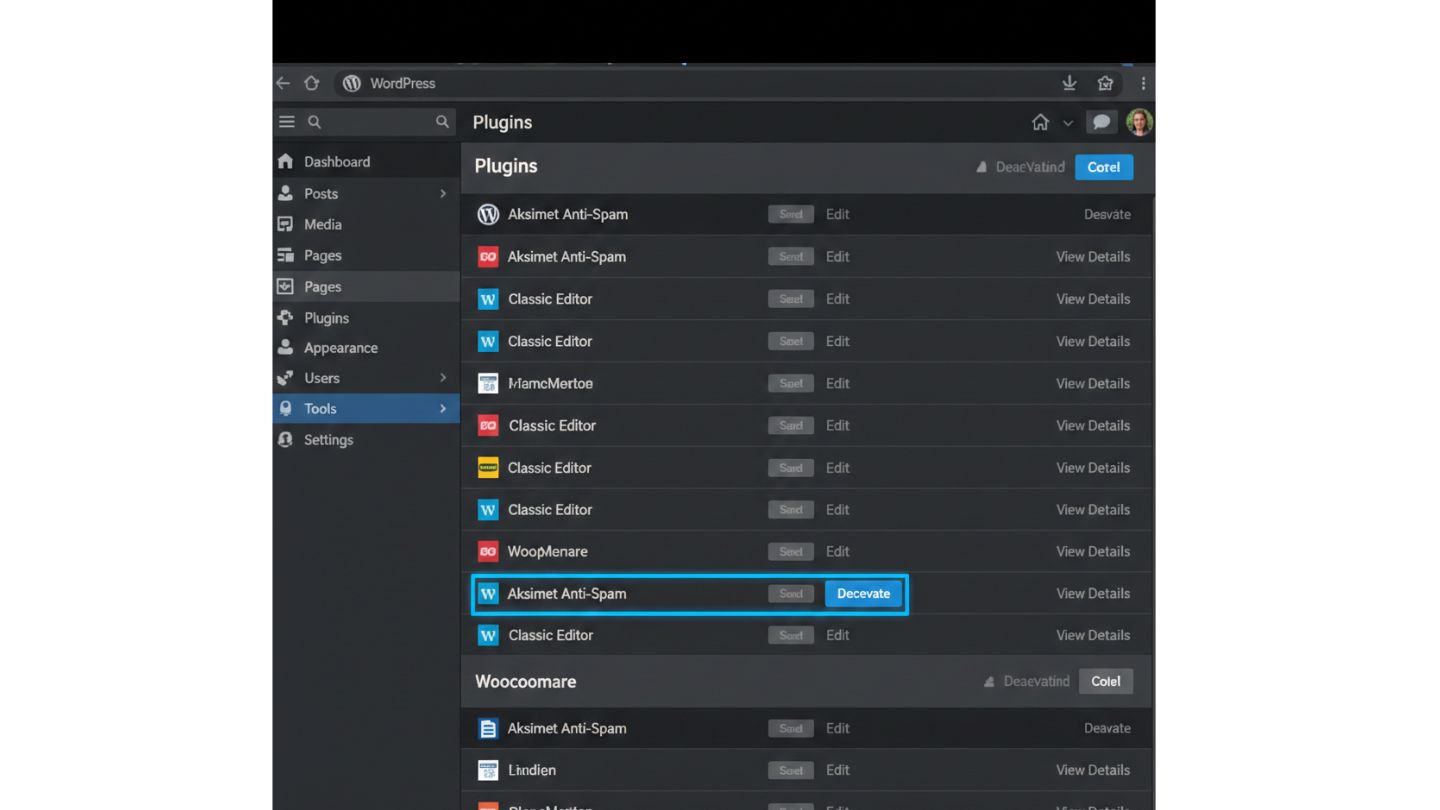Viewport: 1440px width, 810px height.
Task: Expand the Posts submenu arrow
Action: 443,194
